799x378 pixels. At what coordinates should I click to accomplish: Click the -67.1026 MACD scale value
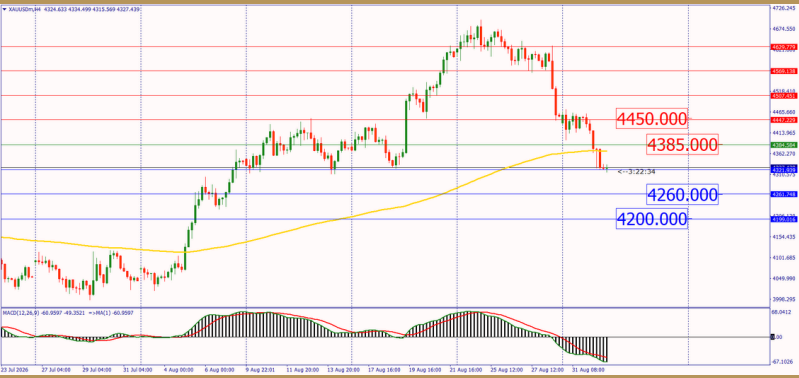tap(783, 362)
